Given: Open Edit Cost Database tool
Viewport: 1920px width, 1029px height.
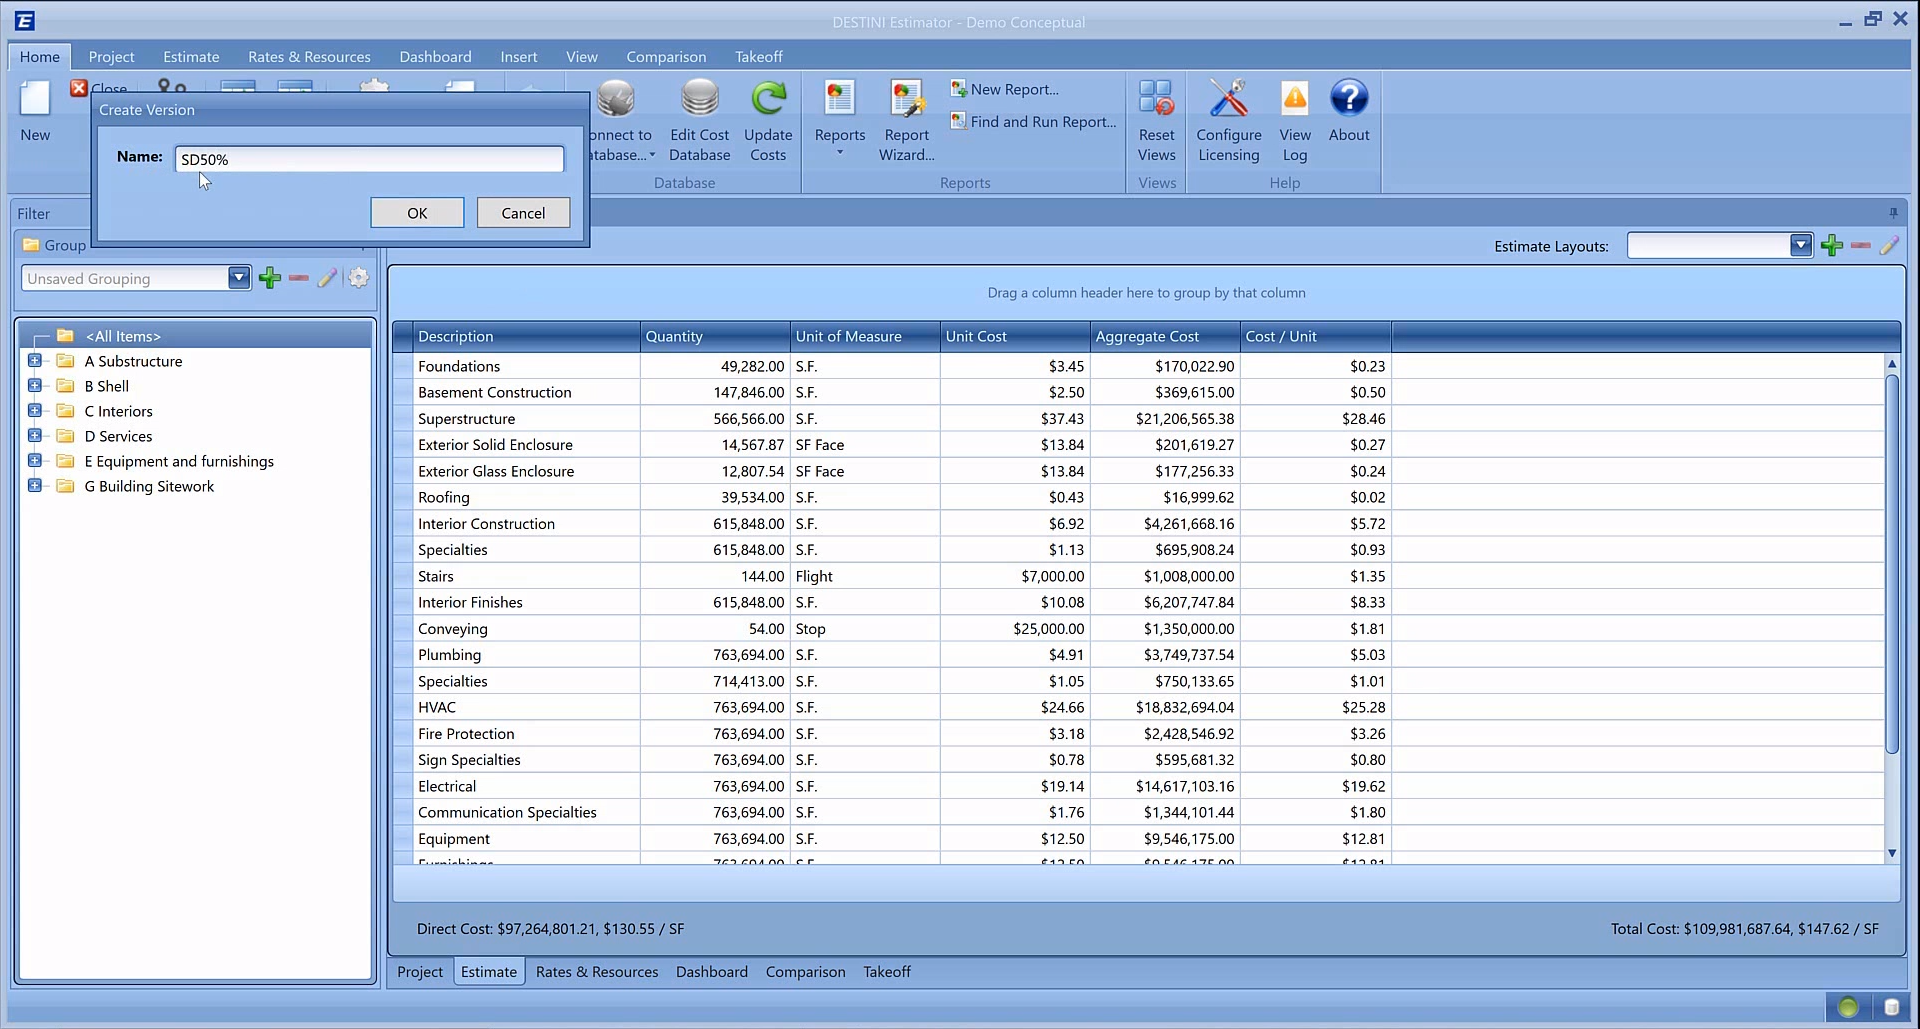Looking at the screenshot, I should [699, 100].
